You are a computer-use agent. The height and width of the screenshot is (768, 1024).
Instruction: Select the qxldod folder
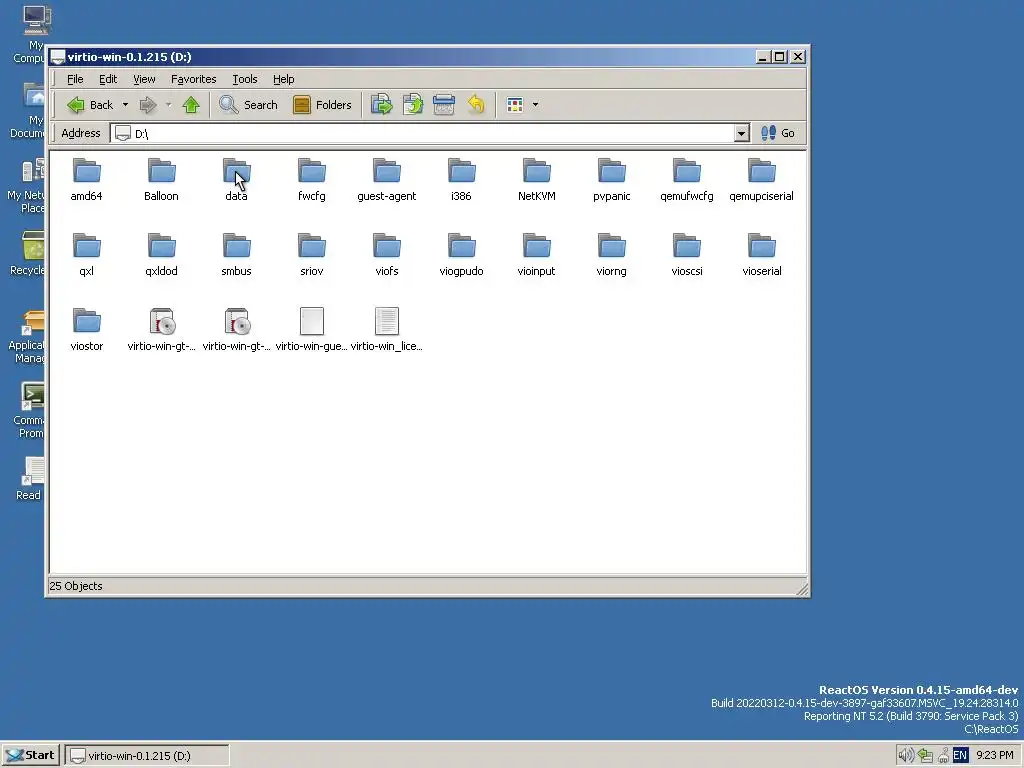[x=161, y=255]
